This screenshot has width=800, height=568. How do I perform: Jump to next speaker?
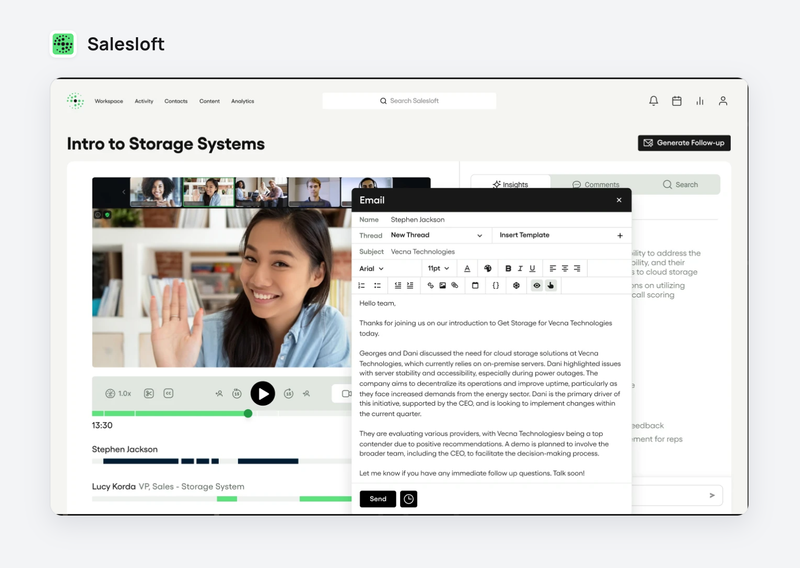(x=306, y=393)
